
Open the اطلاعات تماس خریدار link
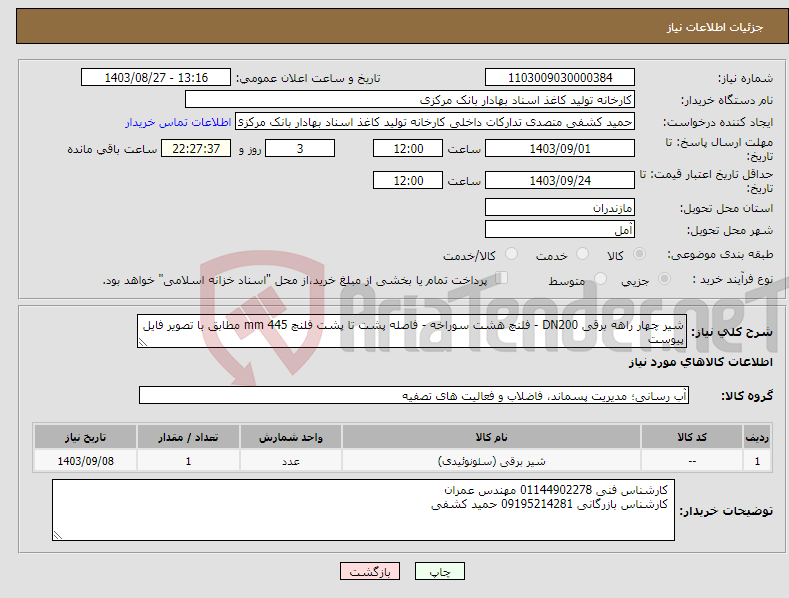pos(178,122)
